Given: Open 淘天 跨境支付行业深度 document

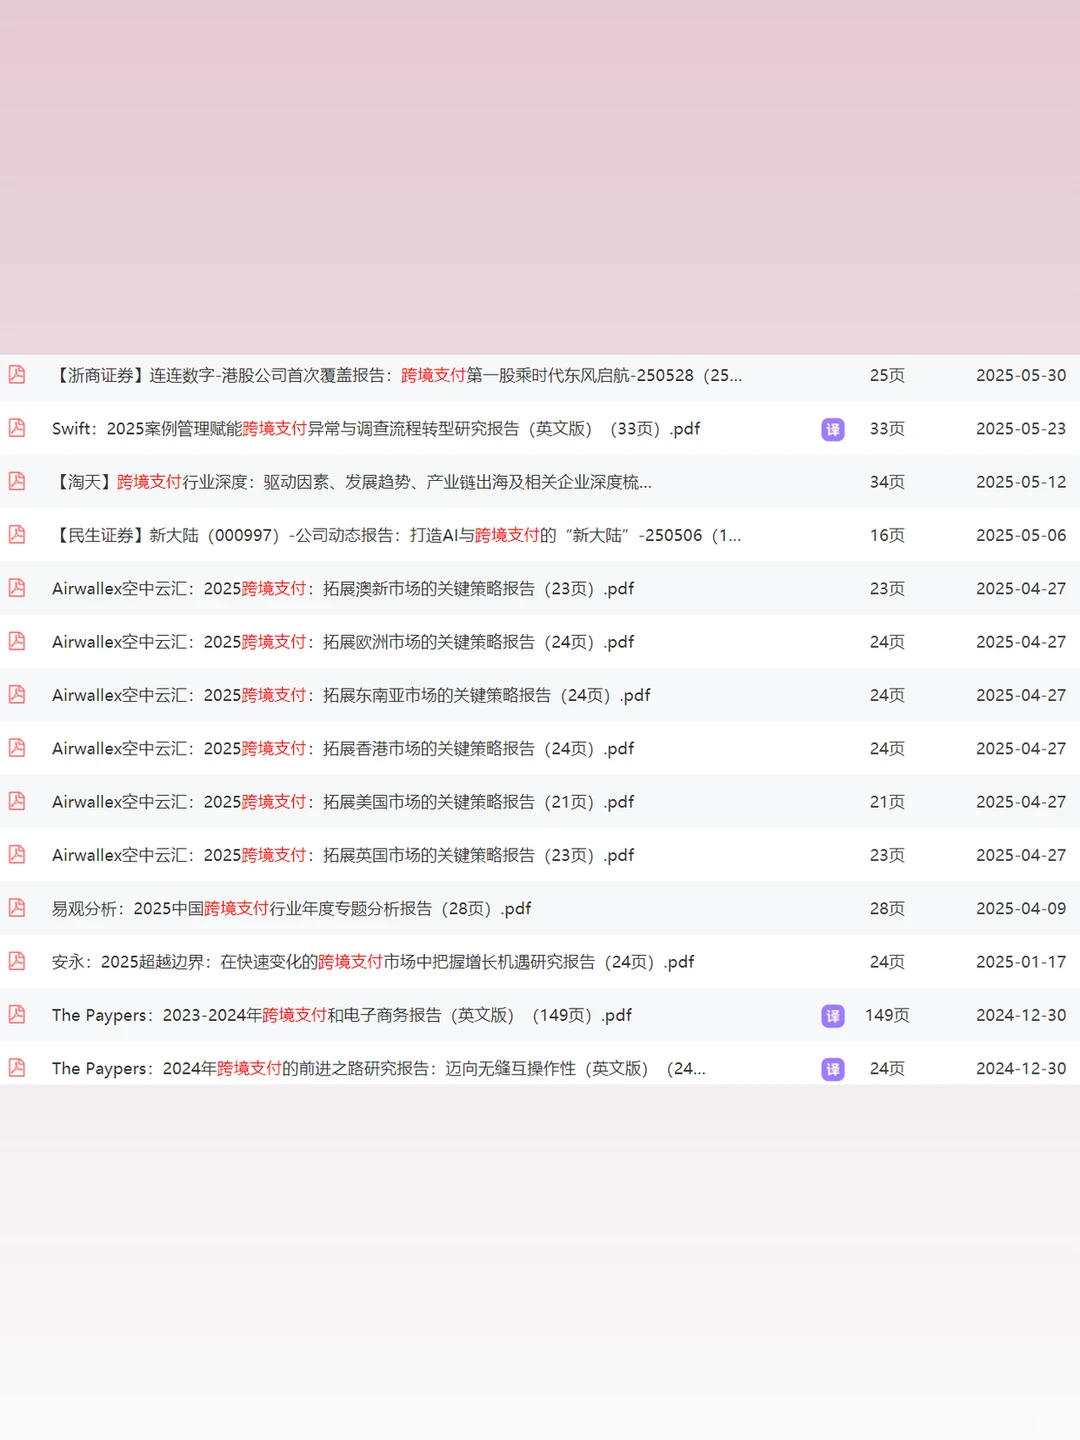Looking at the screenshot, I should click(352, 482).
